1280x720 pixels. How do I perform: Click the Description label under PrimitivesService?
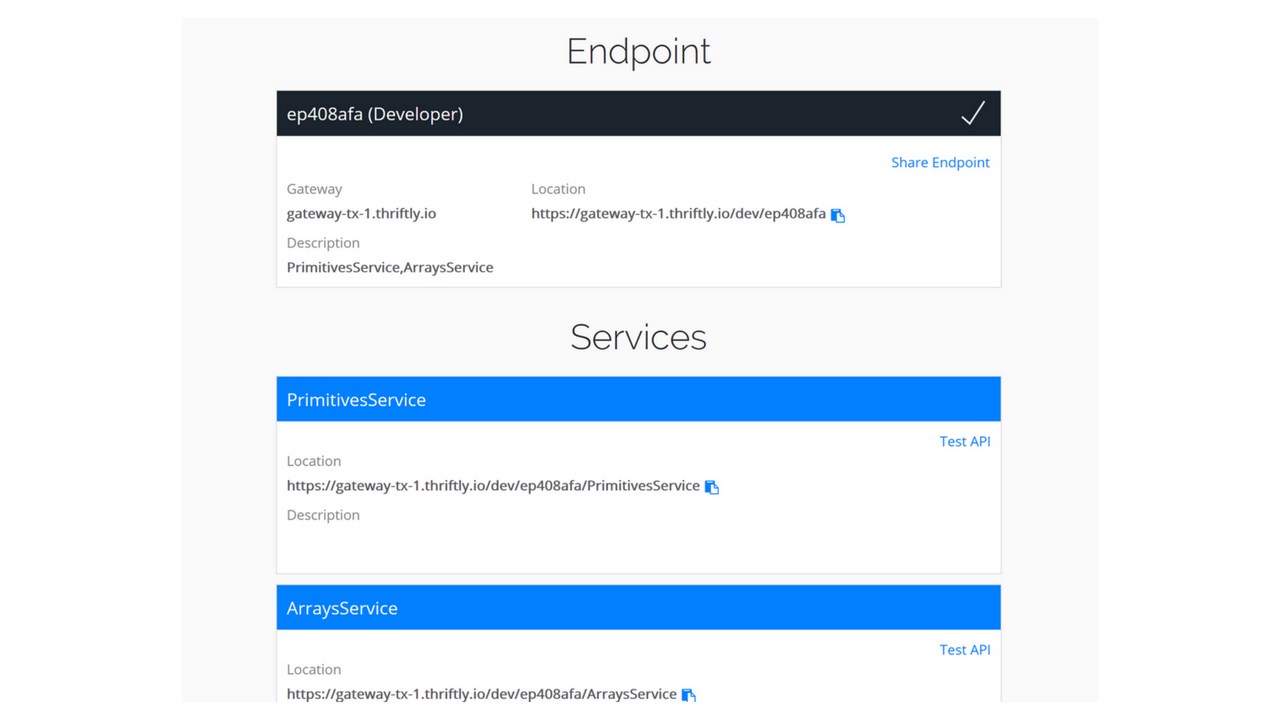click(323, 515)
